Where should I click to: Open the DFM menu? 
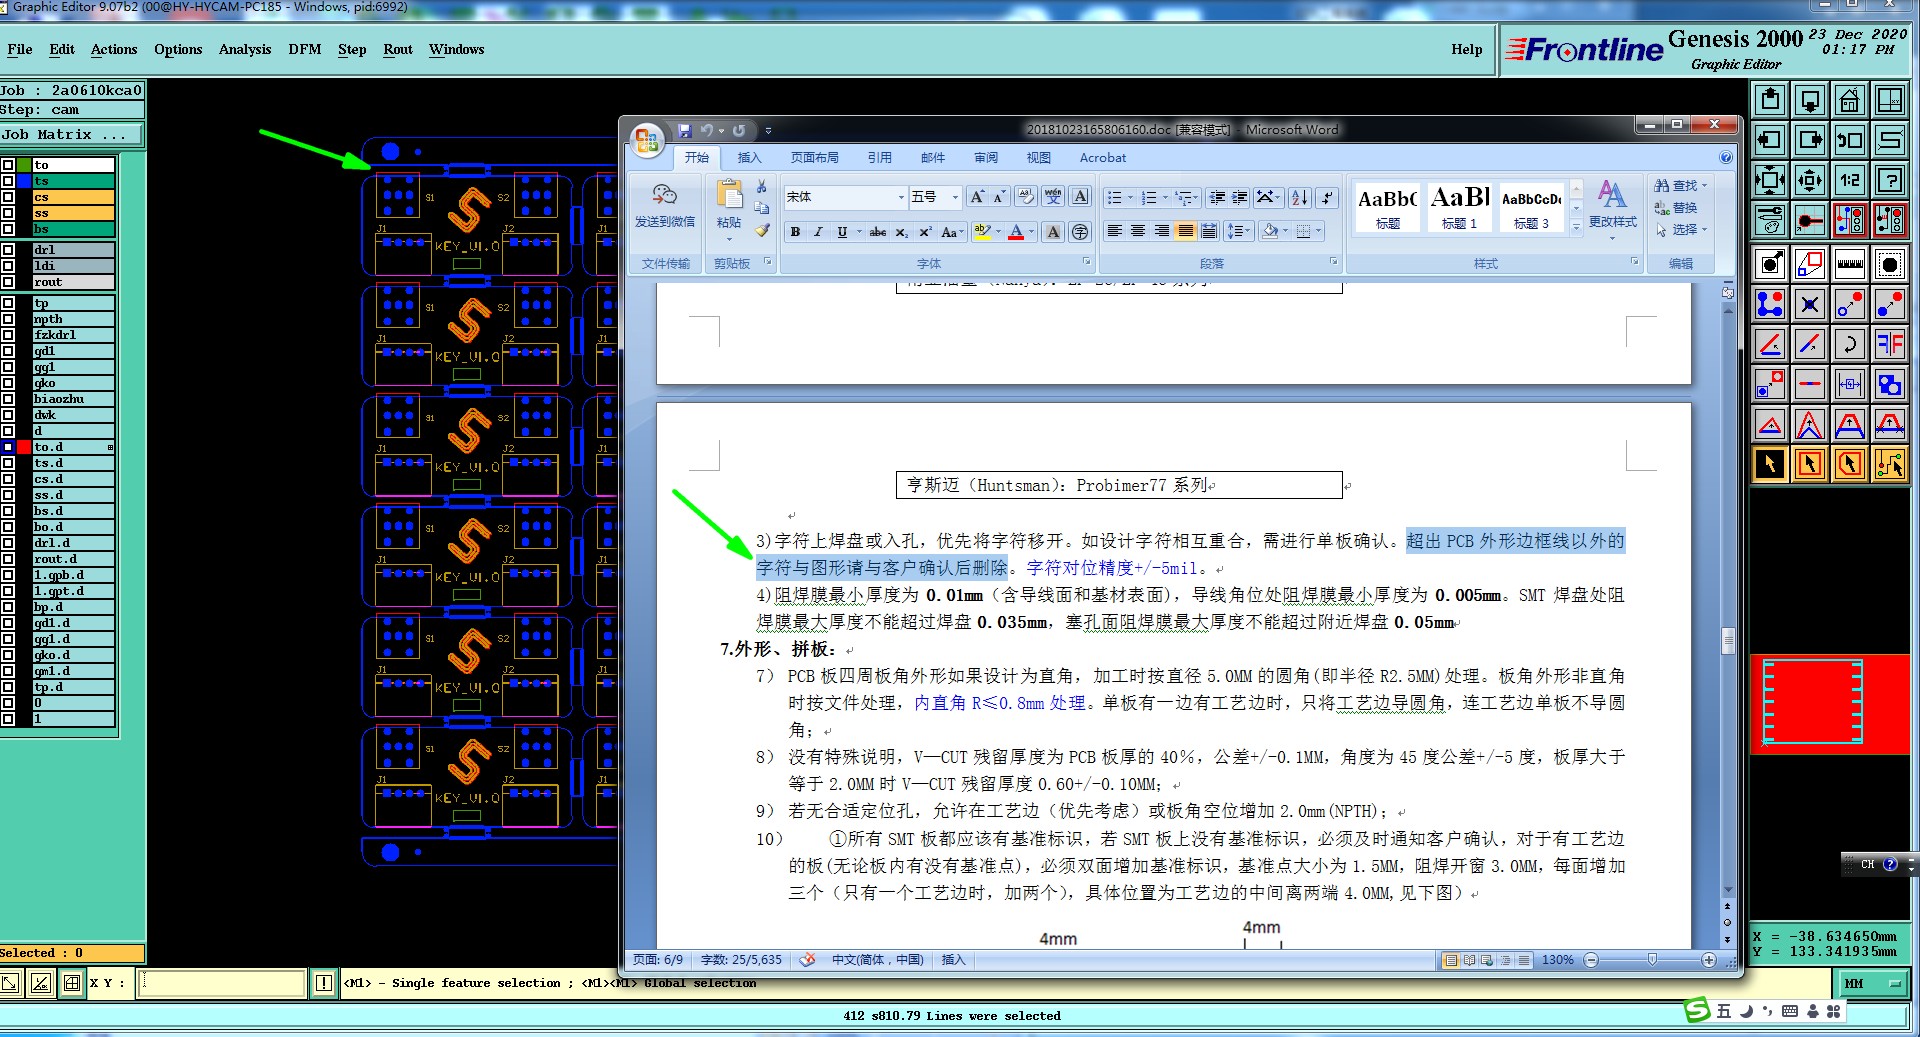tap(305, 49)
